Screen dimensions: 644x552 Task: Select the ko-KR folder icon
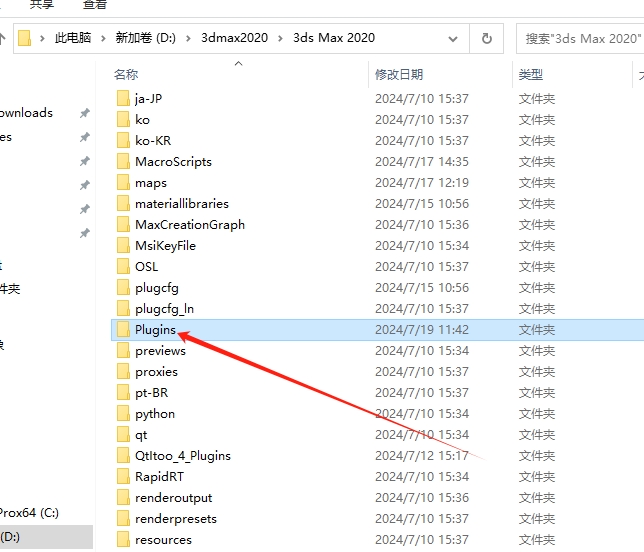[123, 140]
